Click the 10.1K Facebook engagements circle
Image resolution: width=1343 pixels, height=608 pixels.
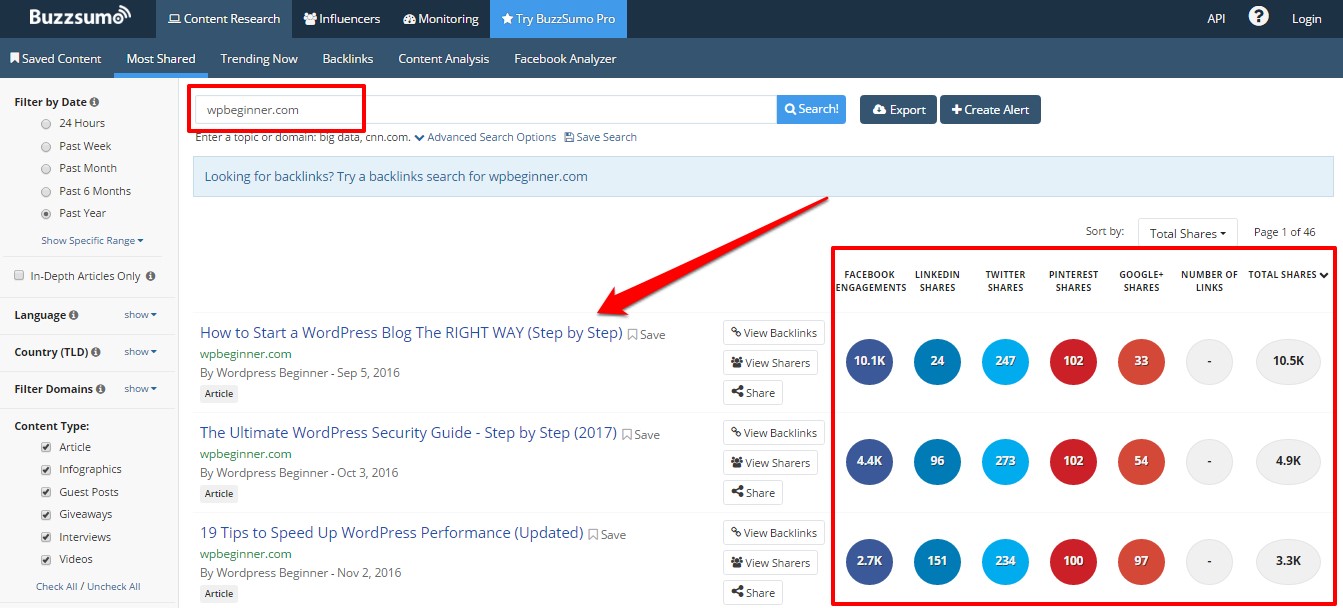869,361
